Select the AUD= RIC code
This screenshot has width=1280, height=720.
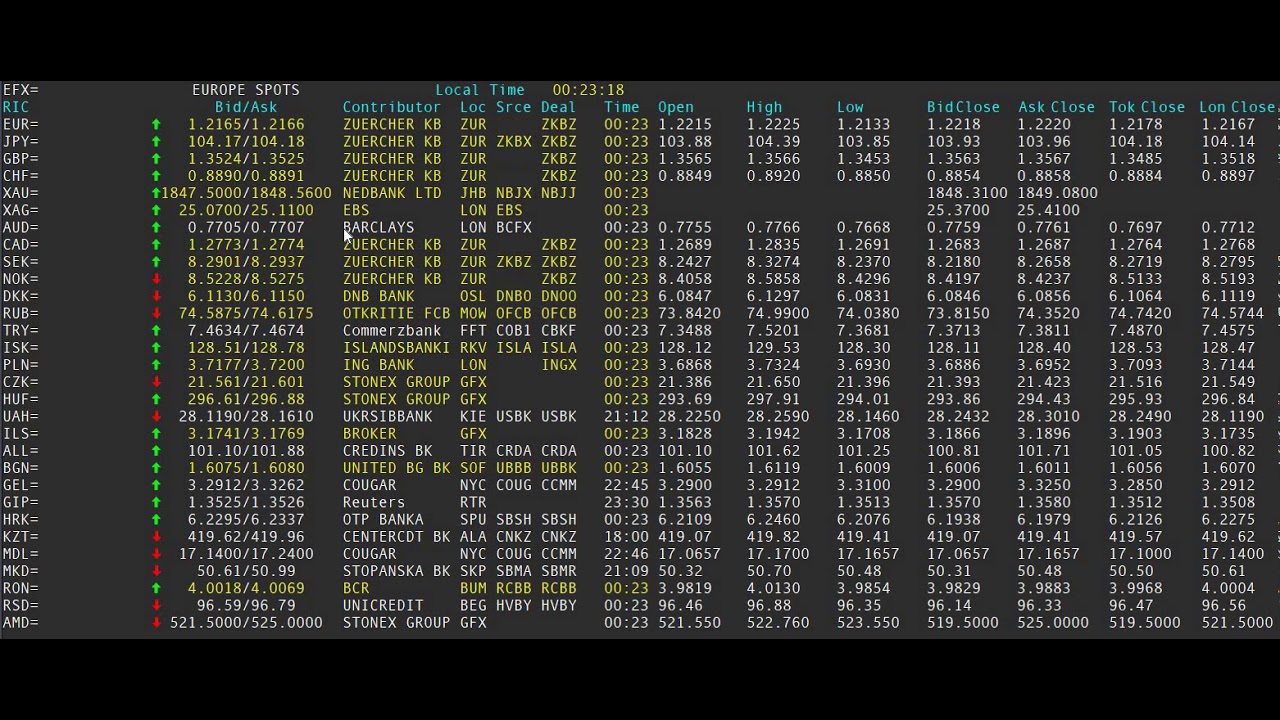click(21, 227)
